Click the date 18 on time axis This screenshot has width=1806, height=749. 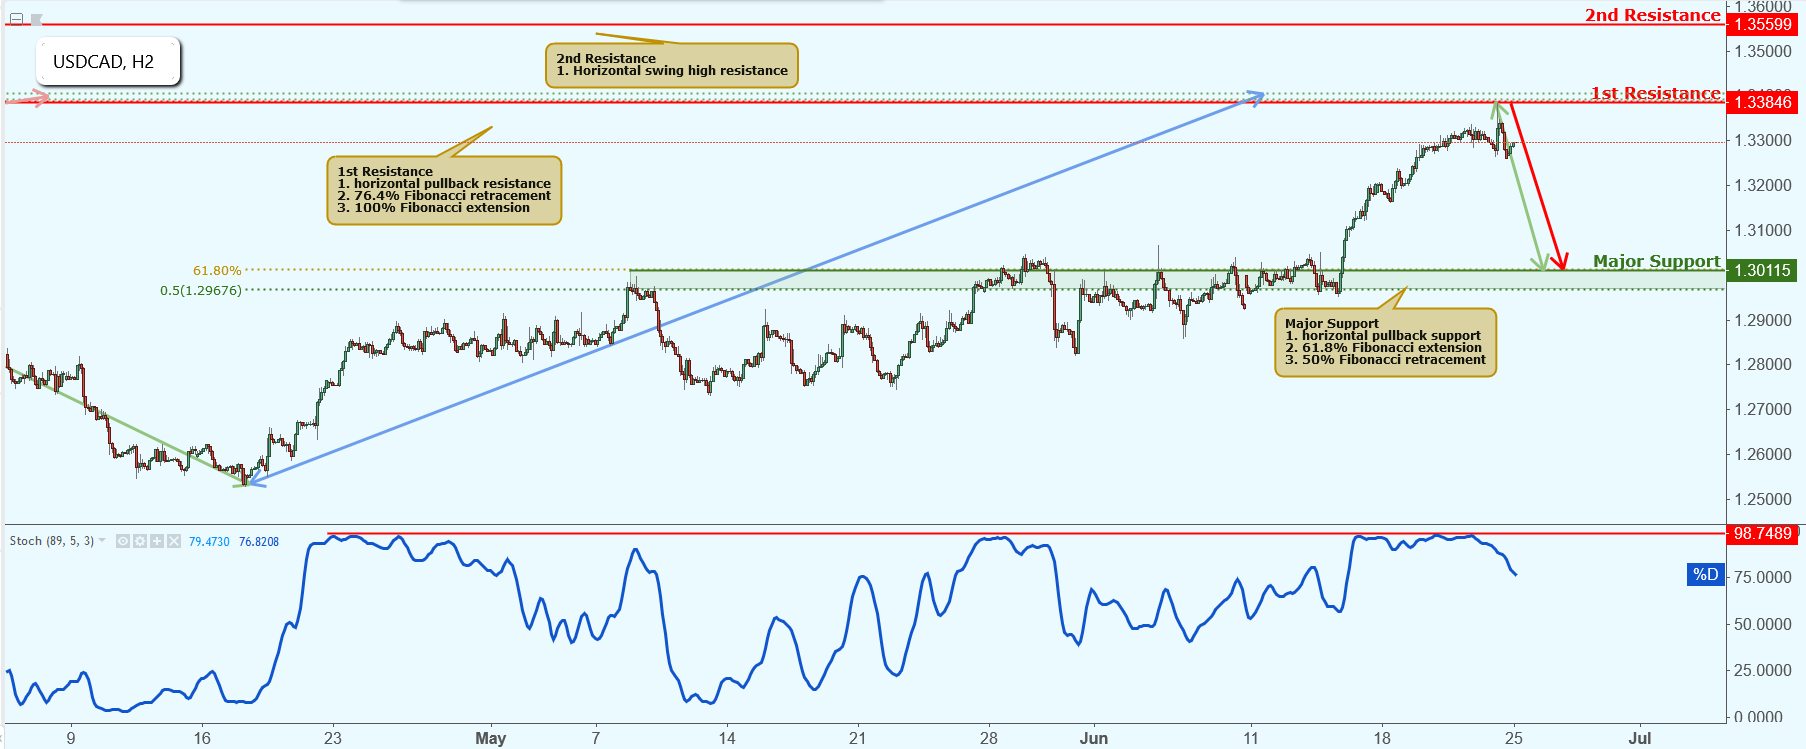[x=1382, y=738]
